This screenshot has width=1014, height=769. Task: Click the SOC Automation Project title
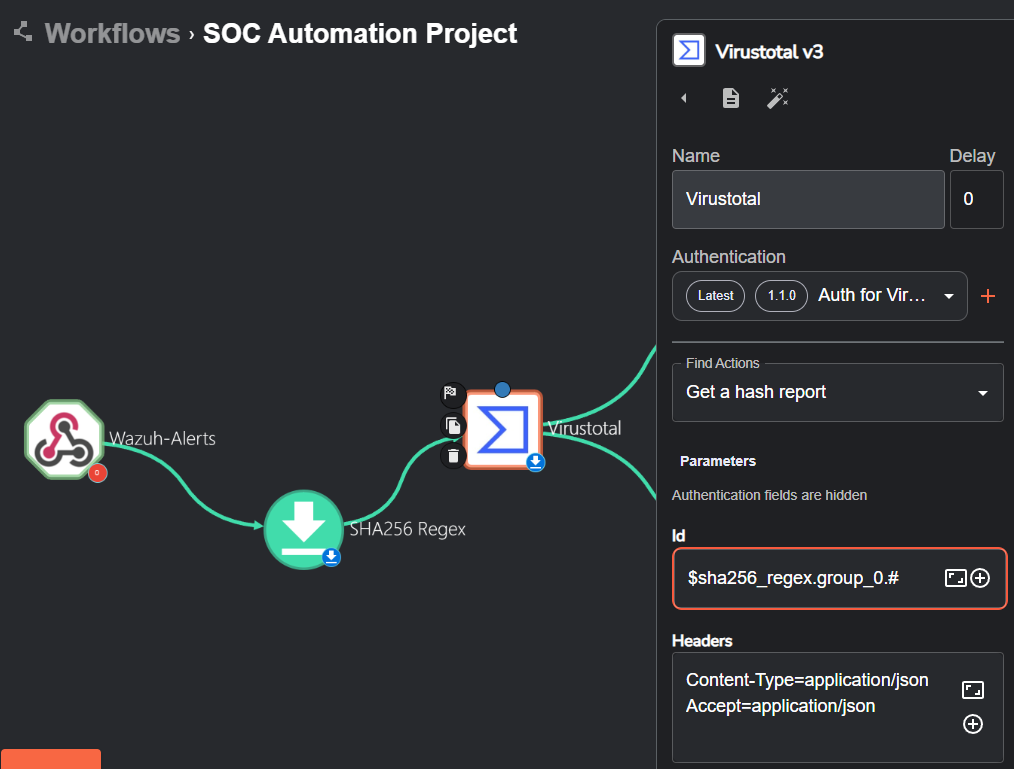coord(360,34)
